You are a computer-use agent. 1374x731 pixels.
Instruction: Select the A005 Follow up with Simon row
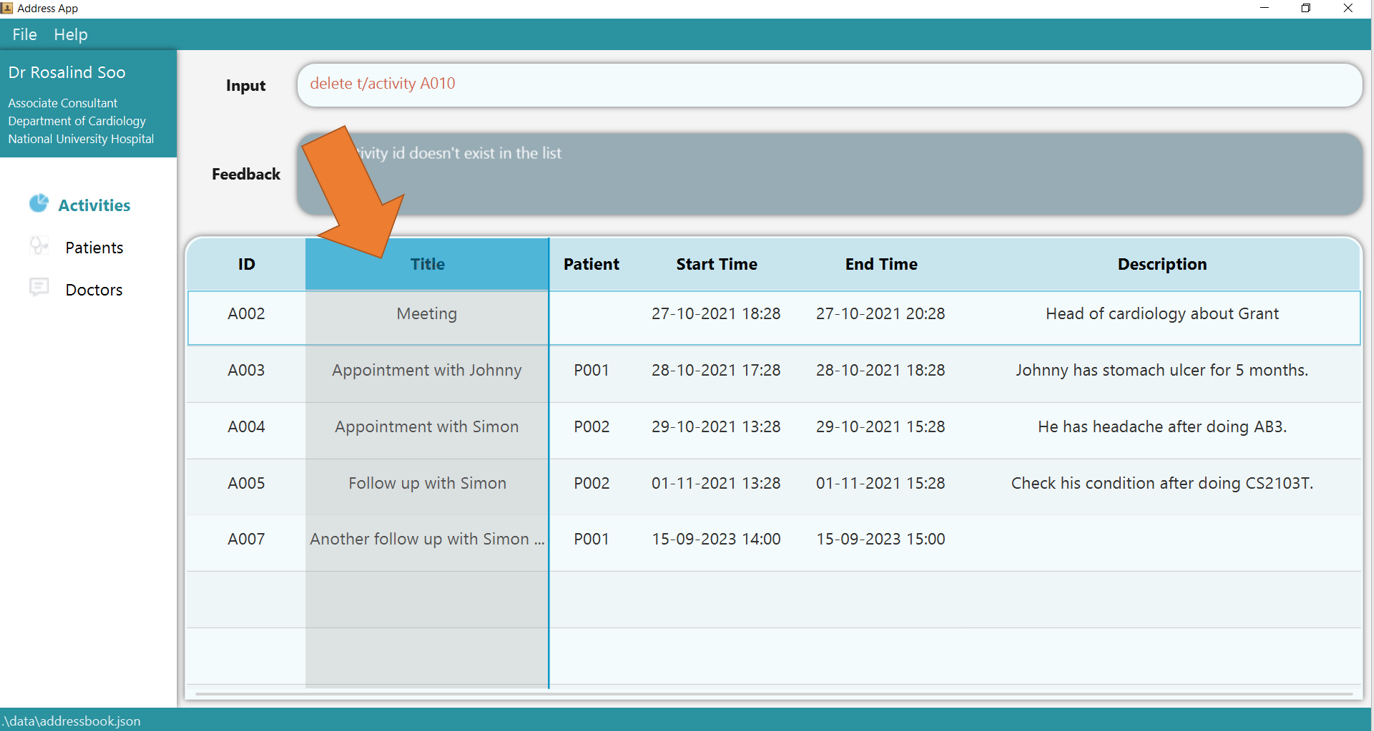coord(772,484)
